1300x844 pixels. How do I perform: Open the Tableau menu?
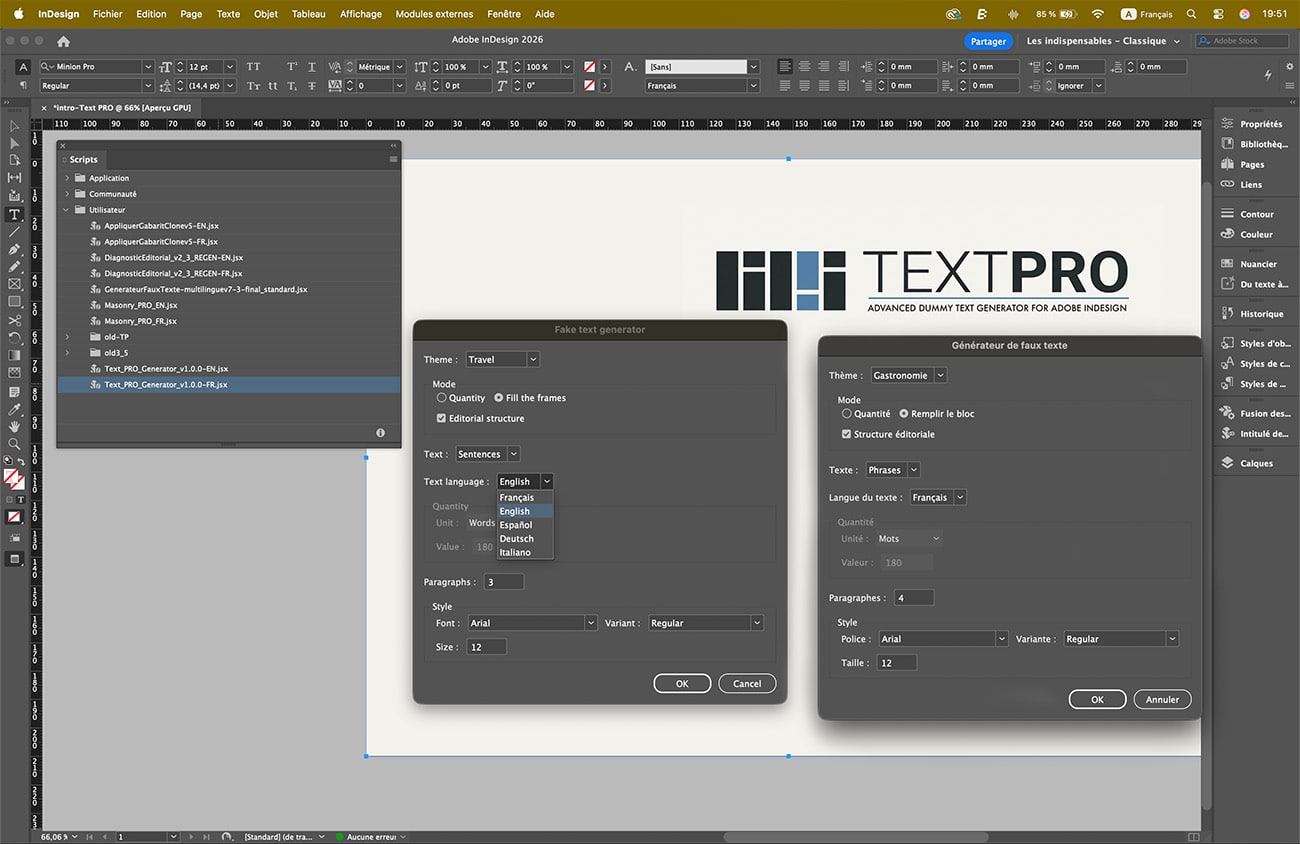(x=308, y=14)
